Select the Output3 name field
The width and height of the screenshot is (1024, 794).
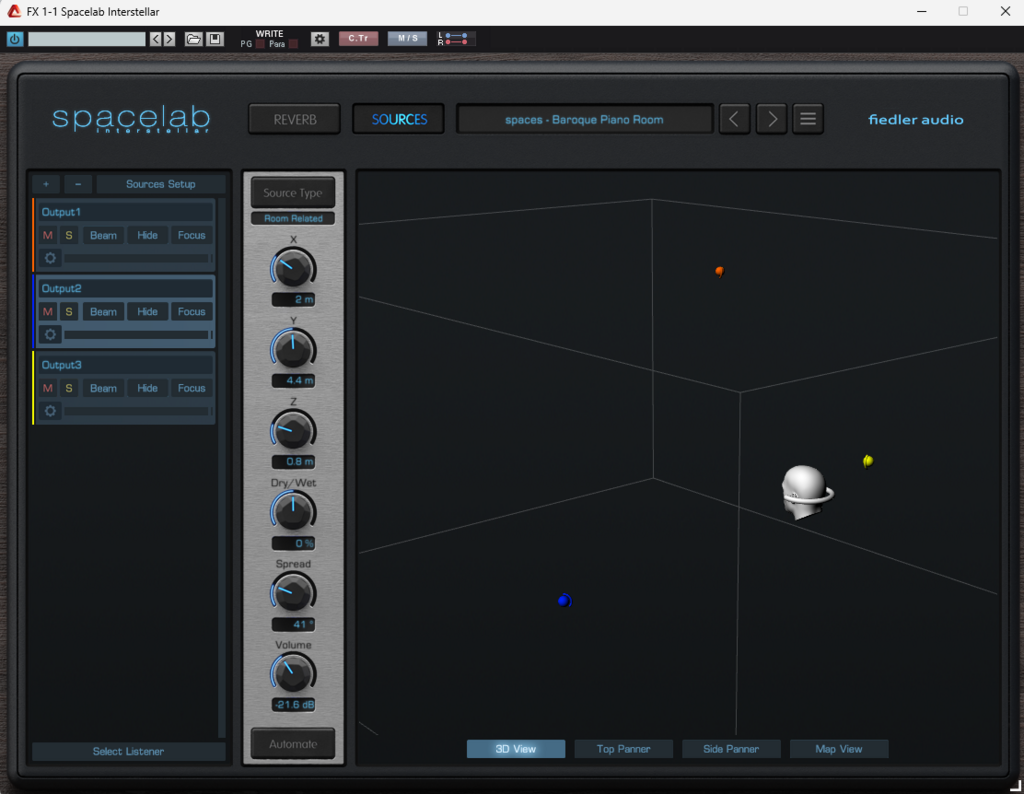click(127, 364)
